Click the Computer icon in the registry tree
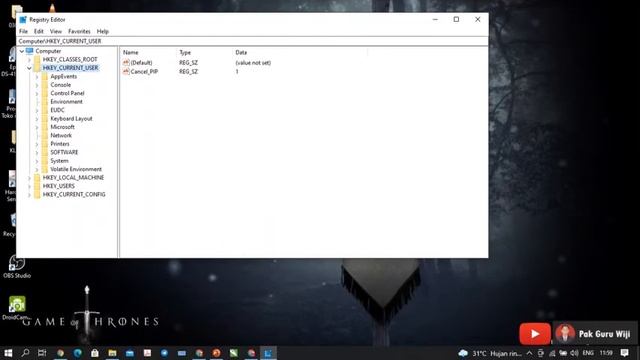Screen dimensions: 640x360 29,51
